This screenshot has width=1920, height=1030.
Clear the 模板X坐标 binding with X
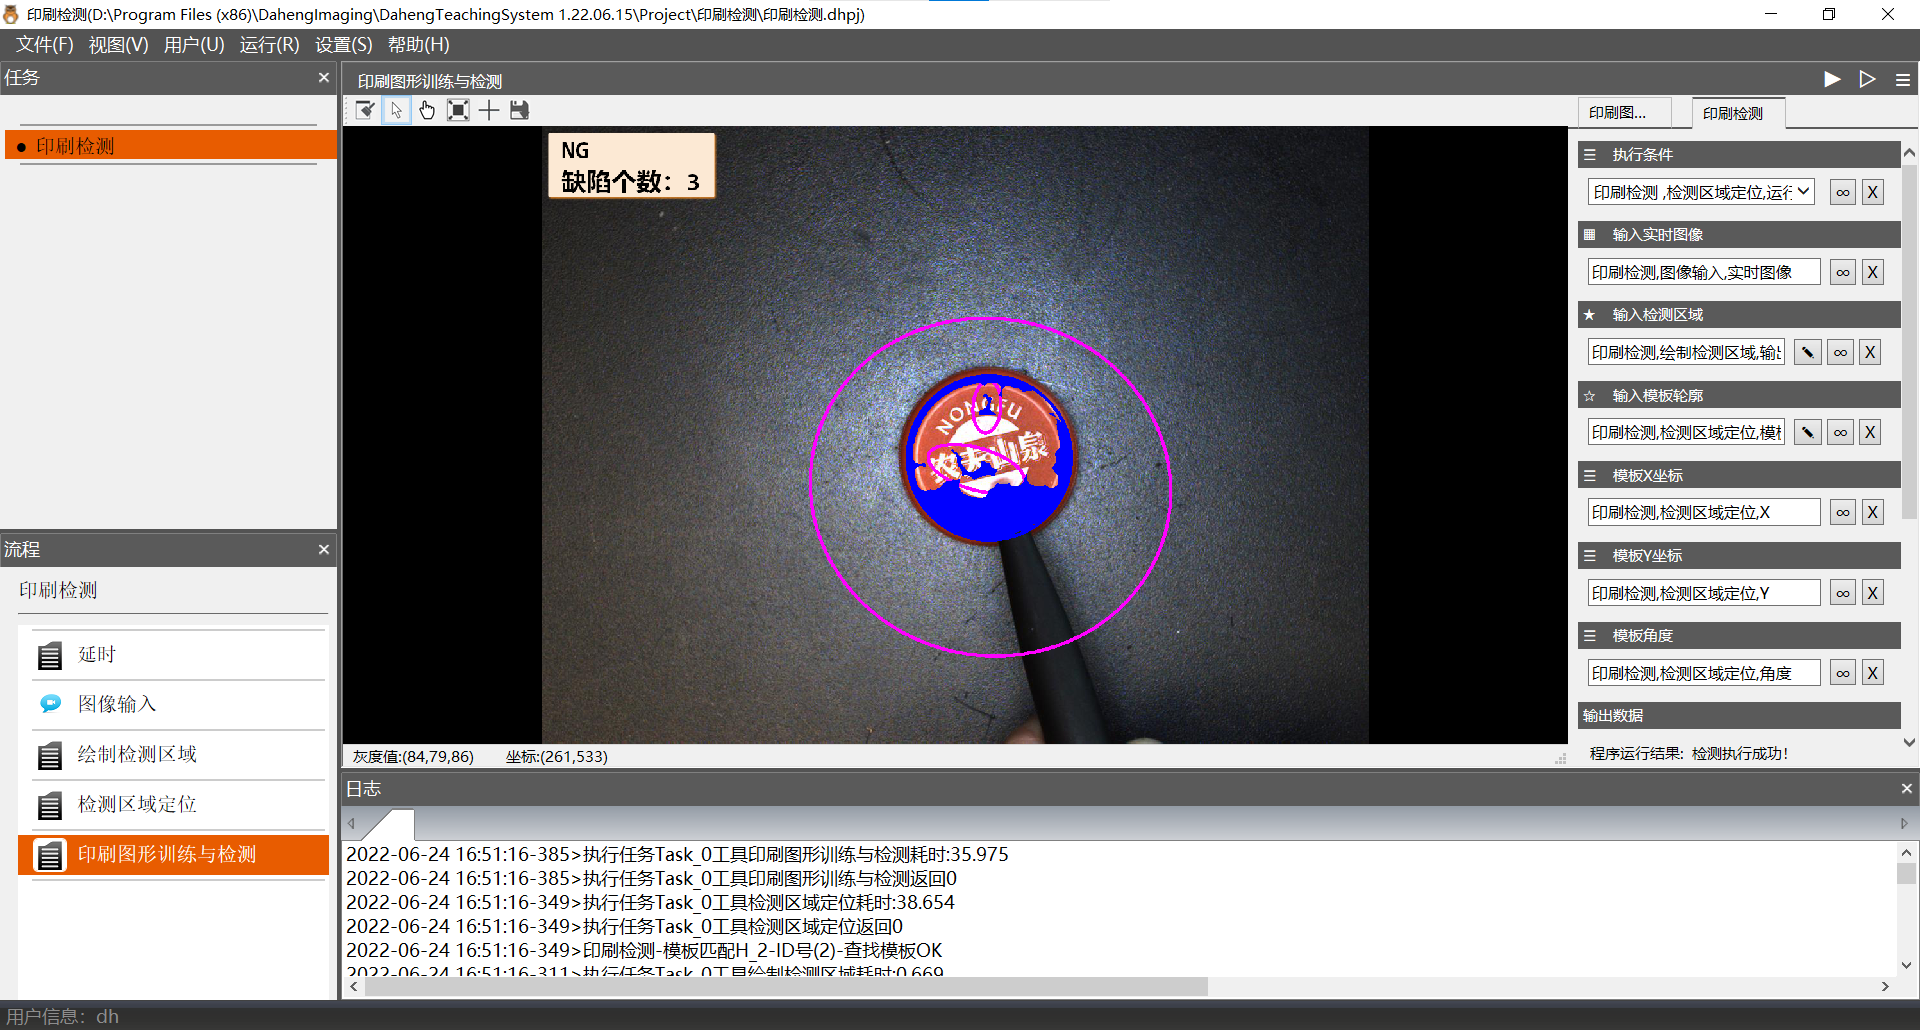point(1873,512)
